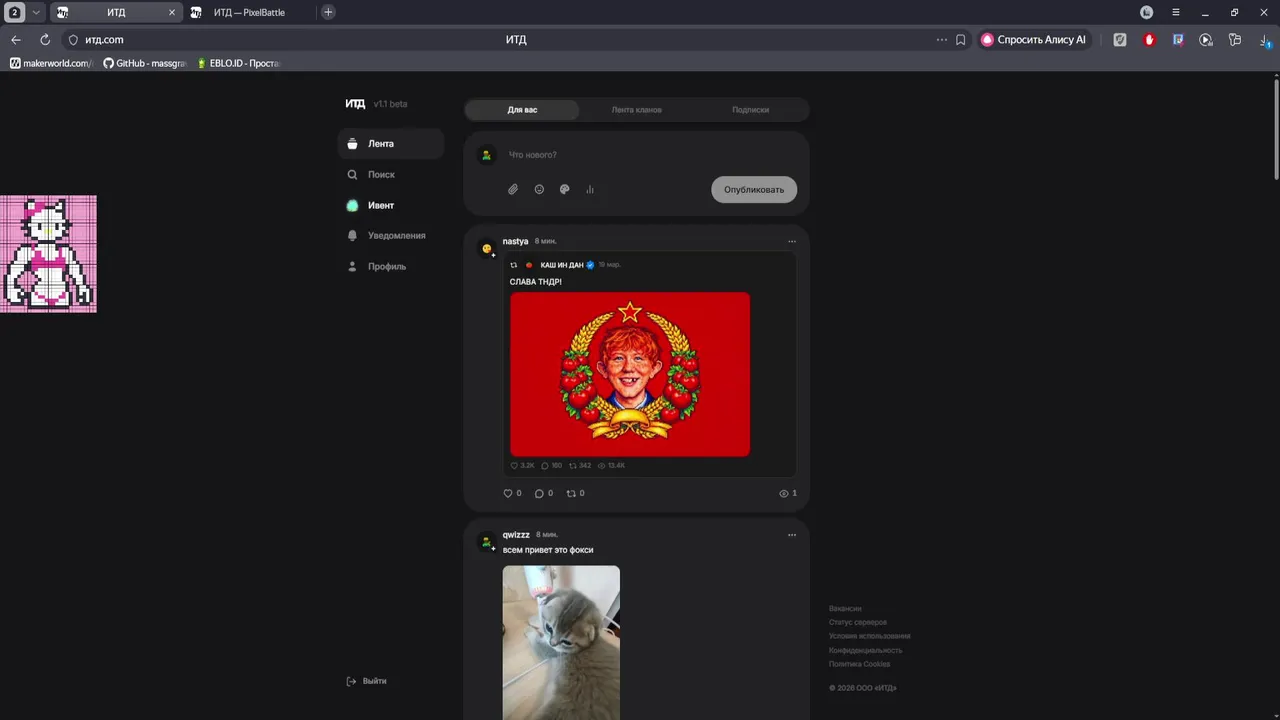Open the three-dot menu on qwizzz's post
This screenshot has height=720, width=1280.
792,535
